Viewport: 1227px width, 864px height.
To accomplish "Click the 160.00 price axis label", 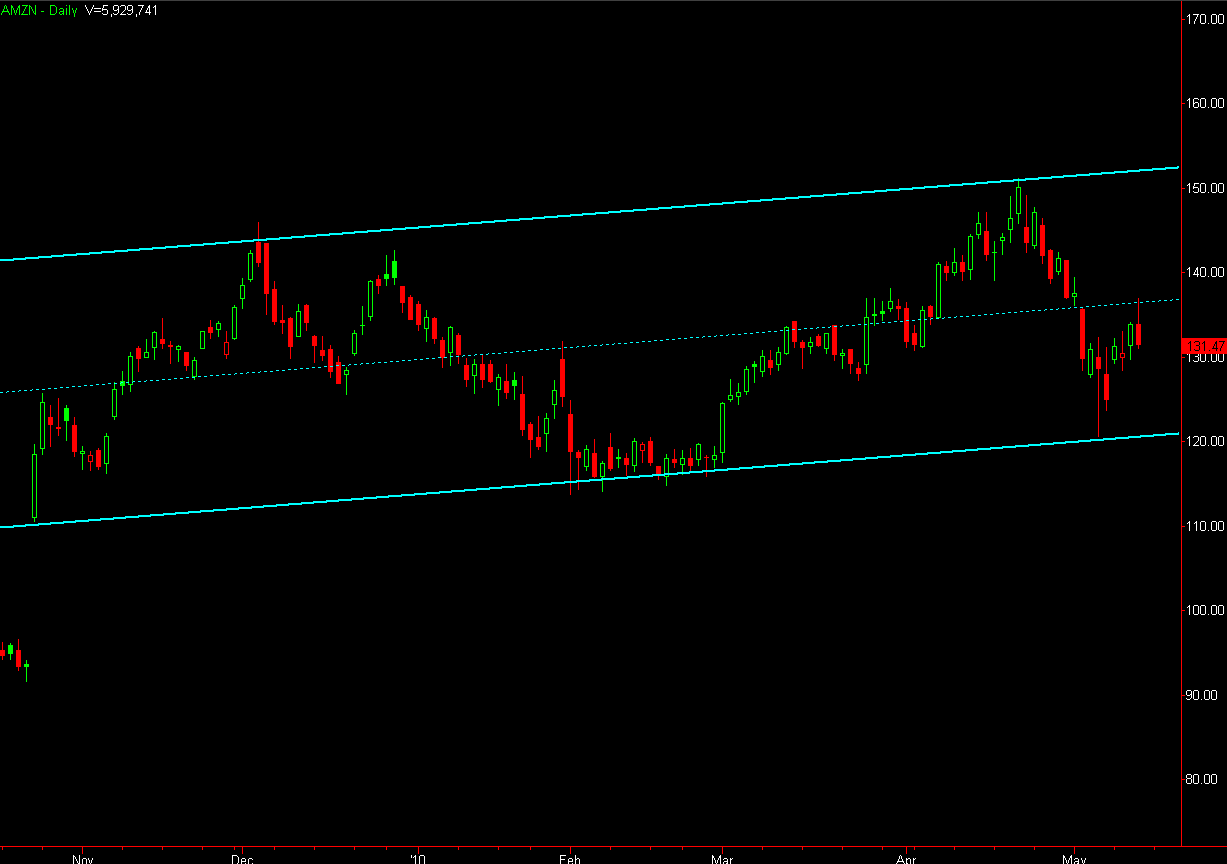I will click(1204, 103).
